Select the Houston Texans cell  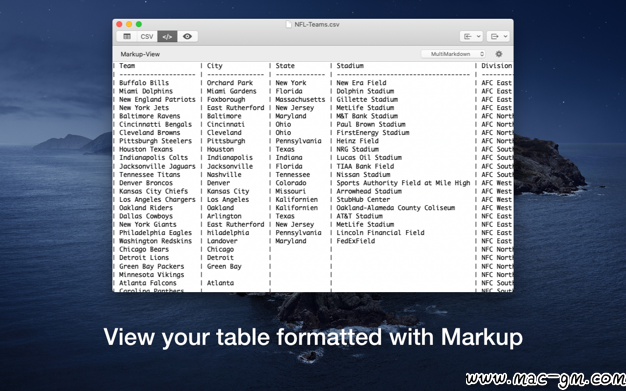pyautogui.click(x=146, y=149)
